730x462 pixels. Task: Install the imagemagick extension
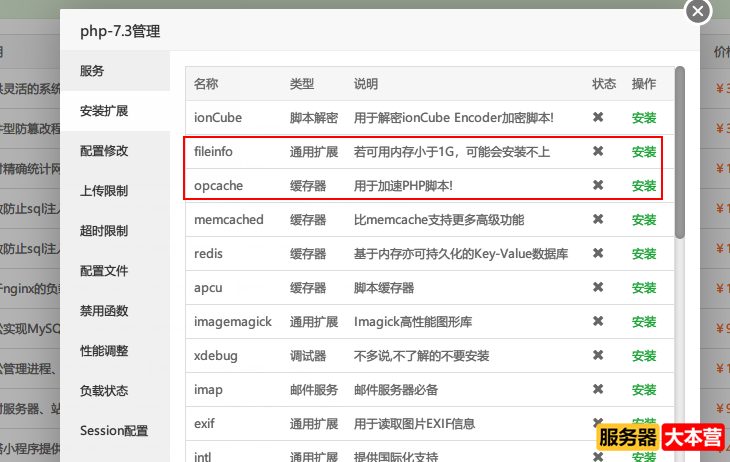[644, 322]
